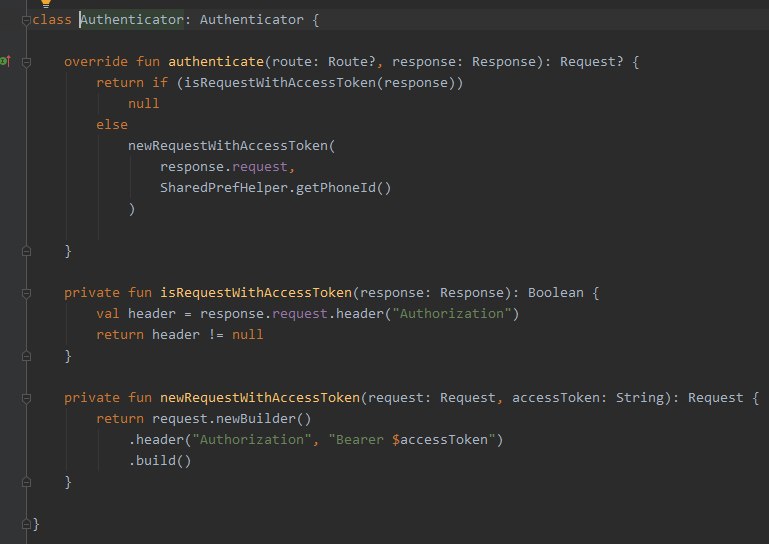Click the Response type in authenticate's signature
769x544 pixels.
(504, 61)
